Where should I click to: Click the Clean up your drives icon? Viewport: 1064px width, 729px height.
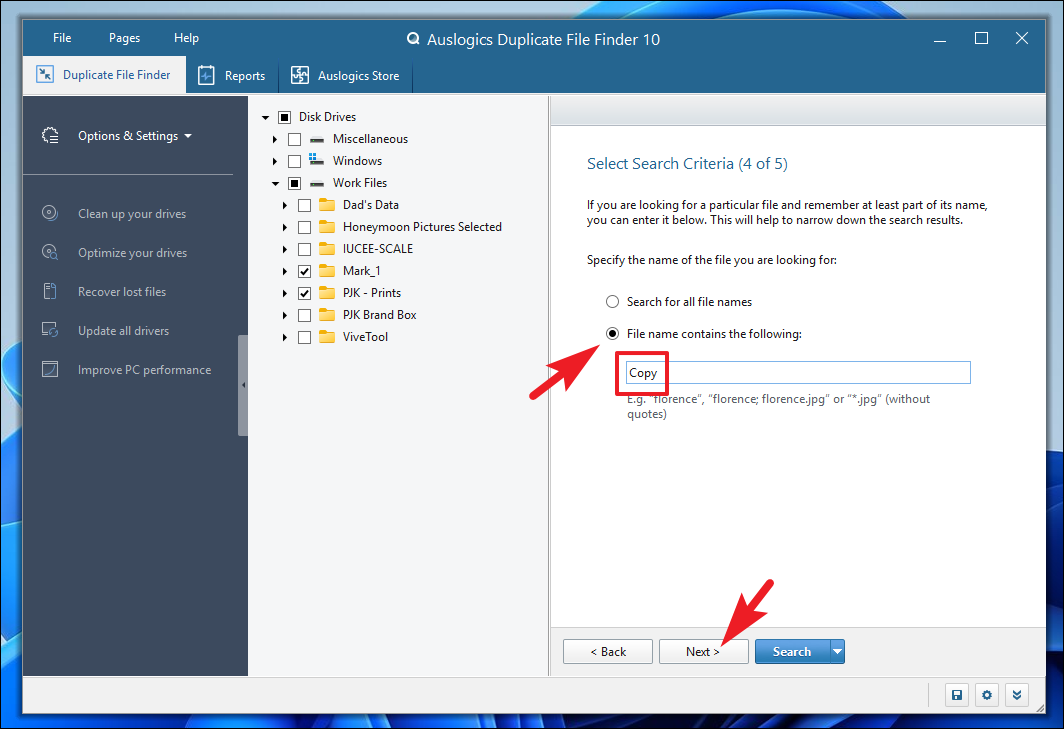(x=50, y=213)
